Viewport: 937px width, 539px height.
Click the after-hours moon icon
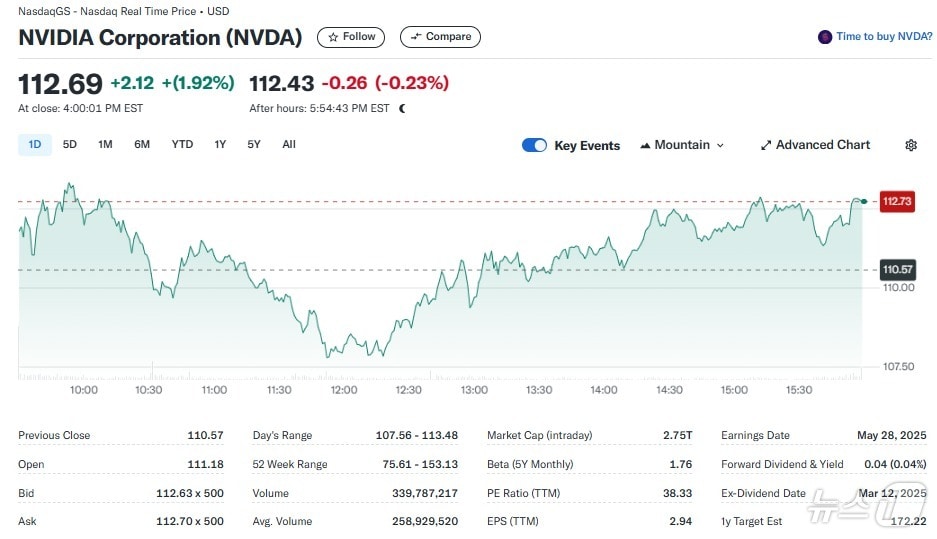pos(402,108)
